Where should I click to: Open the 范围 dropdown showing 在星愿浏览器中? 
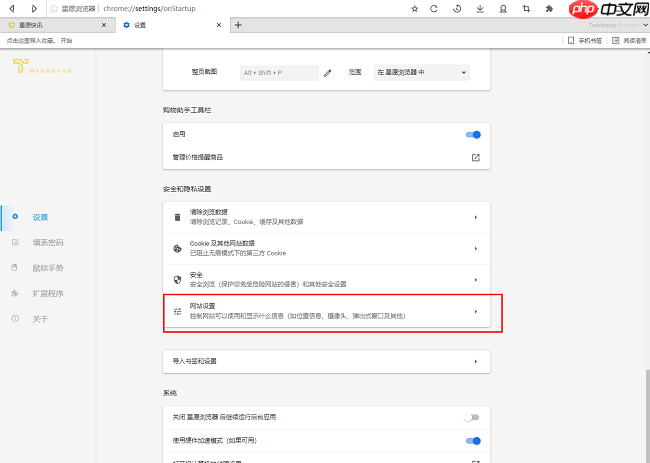tap(422, 73)
